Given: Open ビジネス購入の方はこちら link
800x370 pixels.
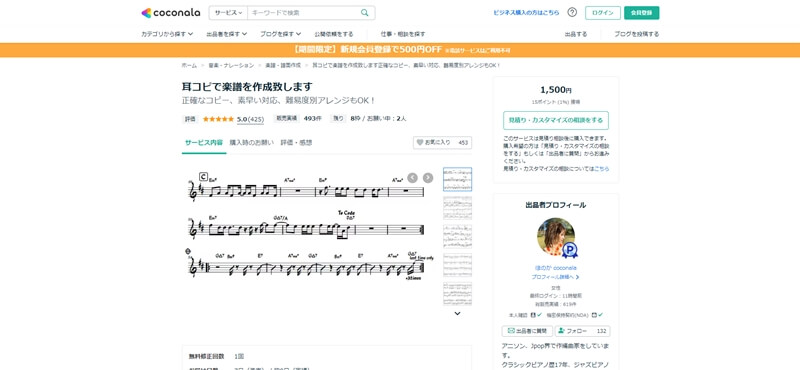Looking at the screenshot, I should (526, 13).
